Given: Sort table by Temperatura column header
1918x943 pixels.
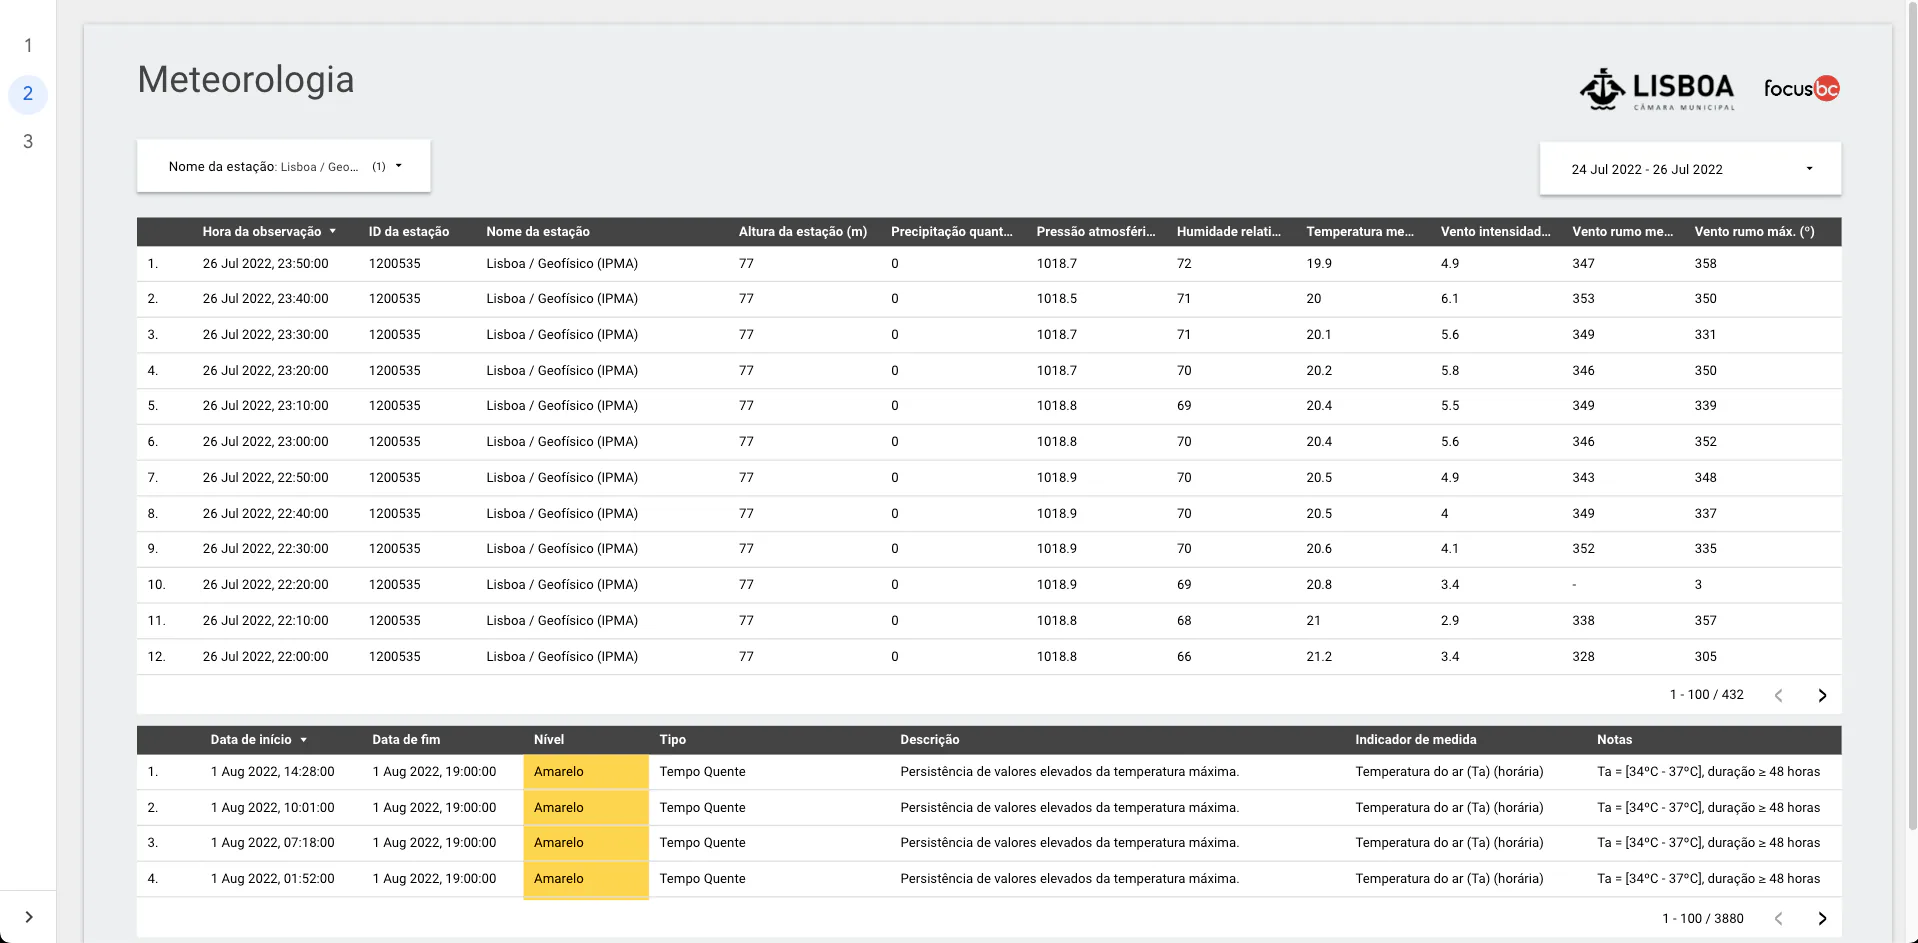Looking at the screenshot, I should pos(1359,232).
